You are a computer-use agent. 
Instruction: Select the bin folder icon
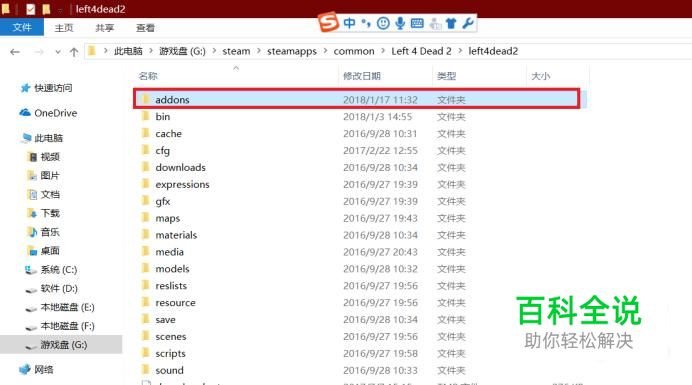[x=146, y=116]
